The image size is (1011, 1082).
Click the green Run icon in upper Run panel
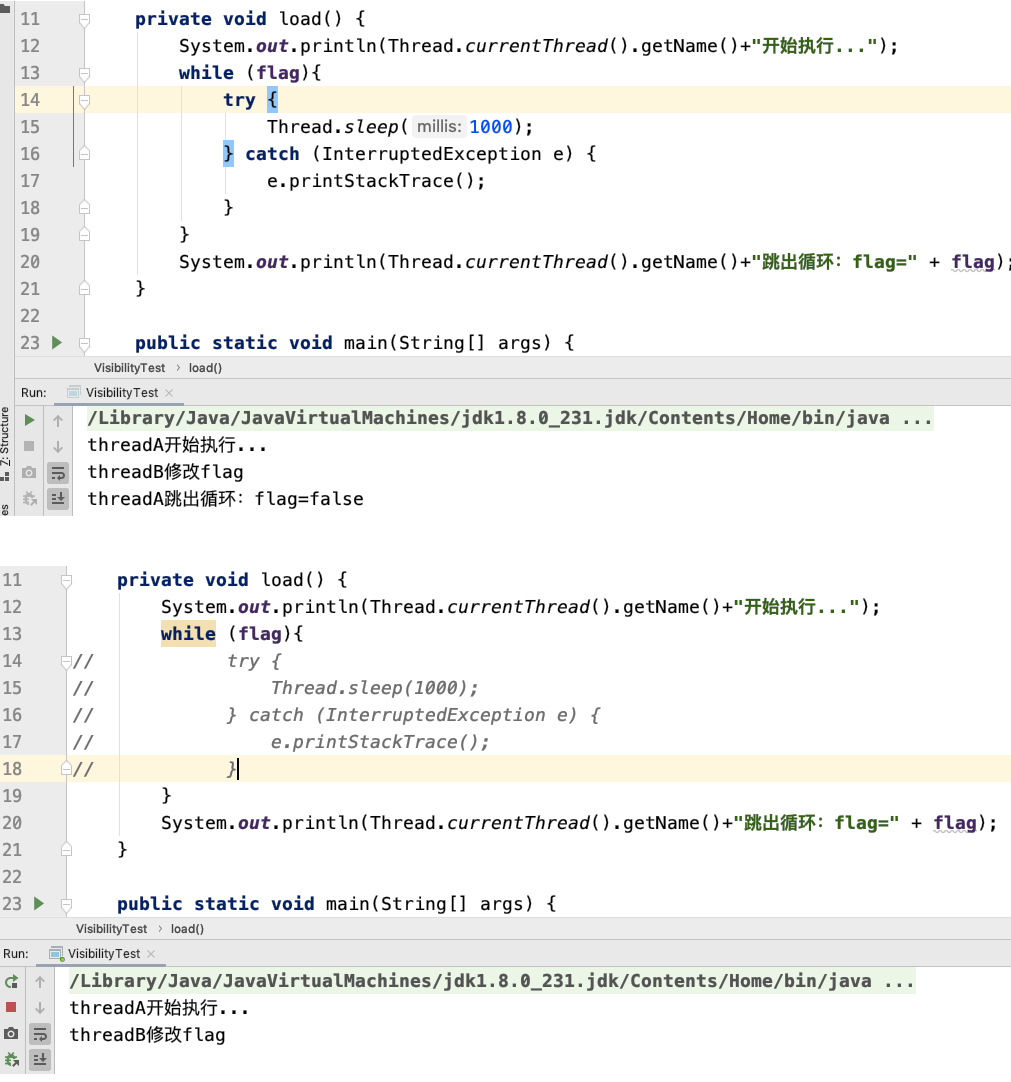coord(29,420)
